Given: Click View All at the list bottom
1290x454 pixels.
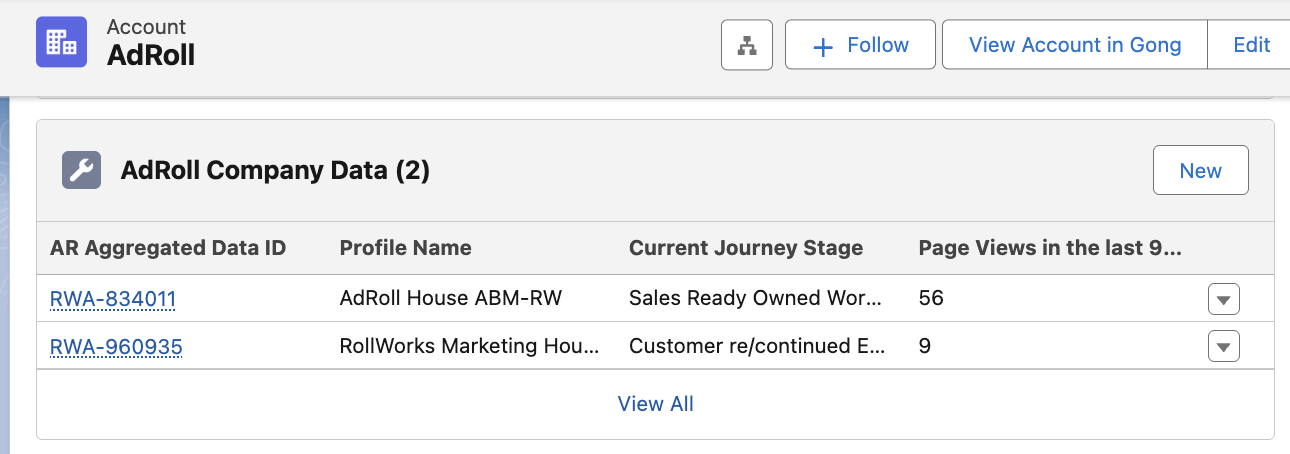Looking at the screenshot, I should 655,404.
